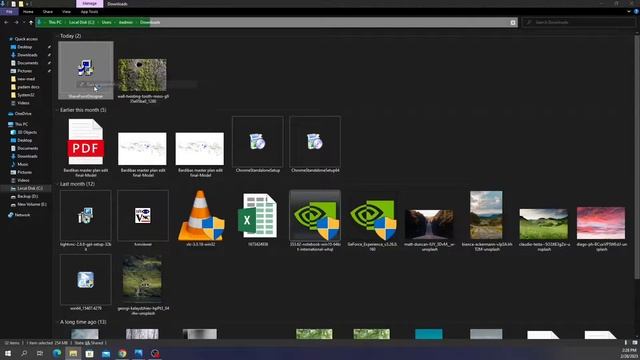640x360 pixels.
Task: Select the SharePointDesigner installer file
Action: (86, 70)
